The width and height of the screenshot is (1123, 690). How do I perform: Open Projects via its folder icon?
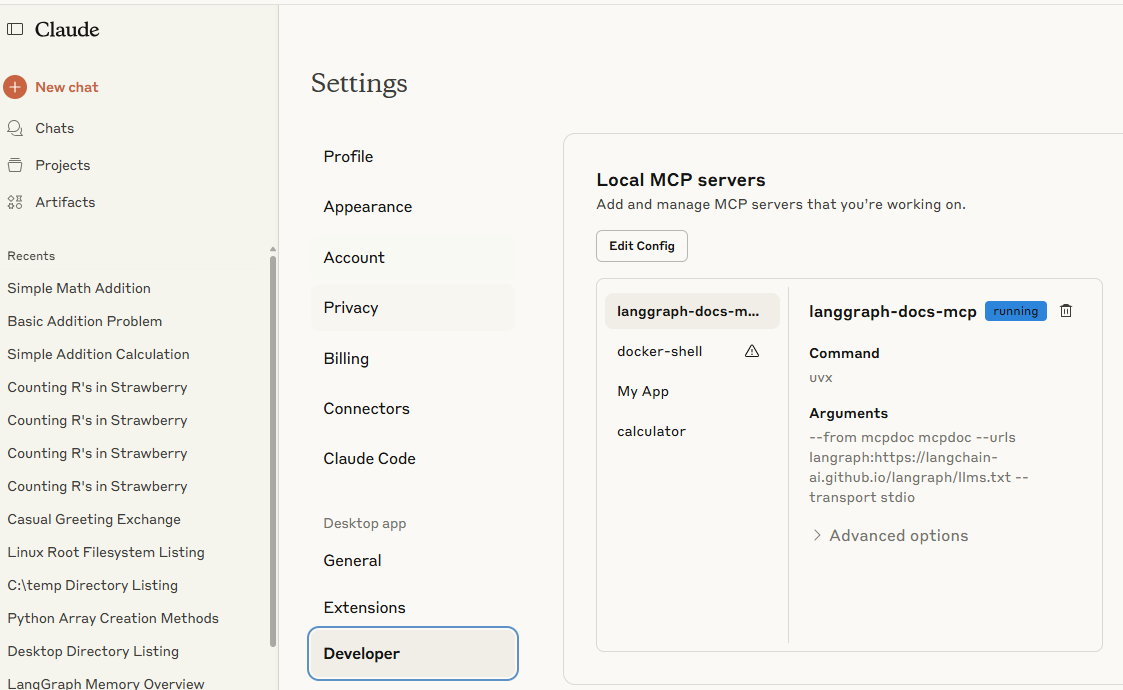point(15,165)
